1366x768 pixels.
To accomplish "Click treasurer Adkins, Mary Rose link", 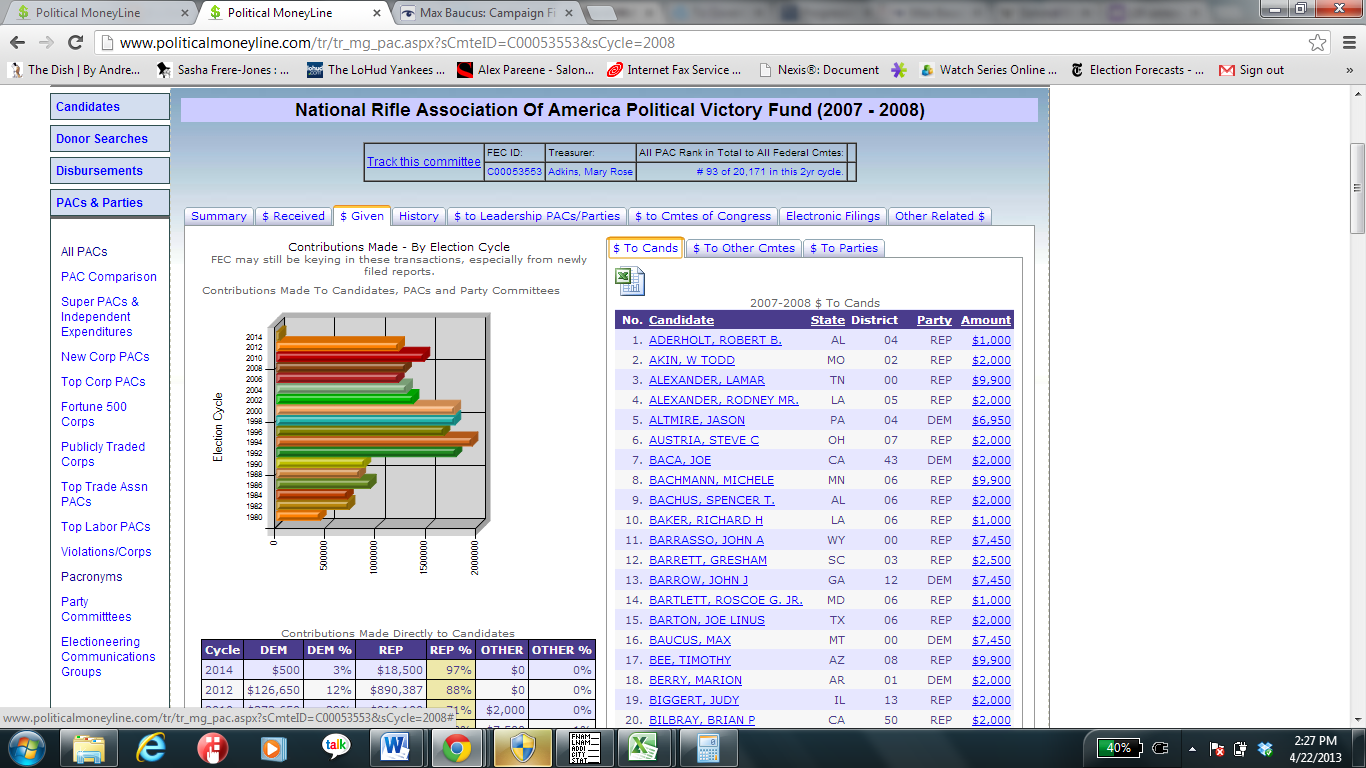I will 591,172.
